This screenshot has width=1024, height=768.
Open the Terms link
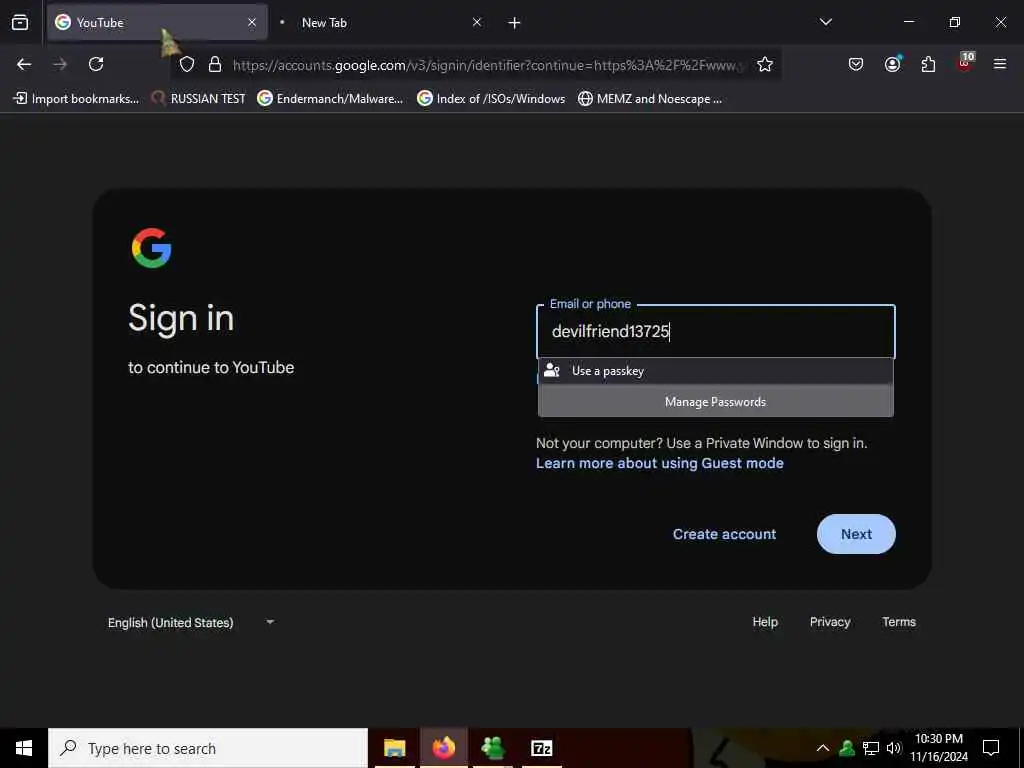pos(899,622)
